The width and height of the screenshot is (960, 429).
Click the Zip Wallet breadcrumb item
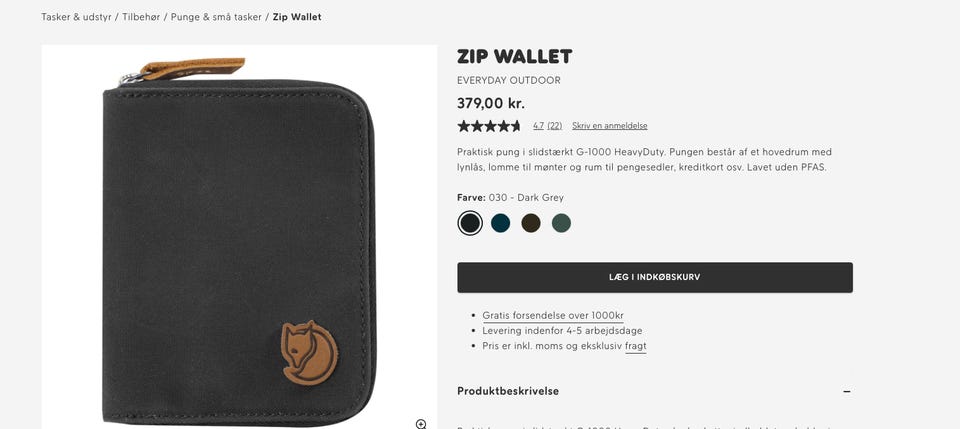click(x=297, y=17)
